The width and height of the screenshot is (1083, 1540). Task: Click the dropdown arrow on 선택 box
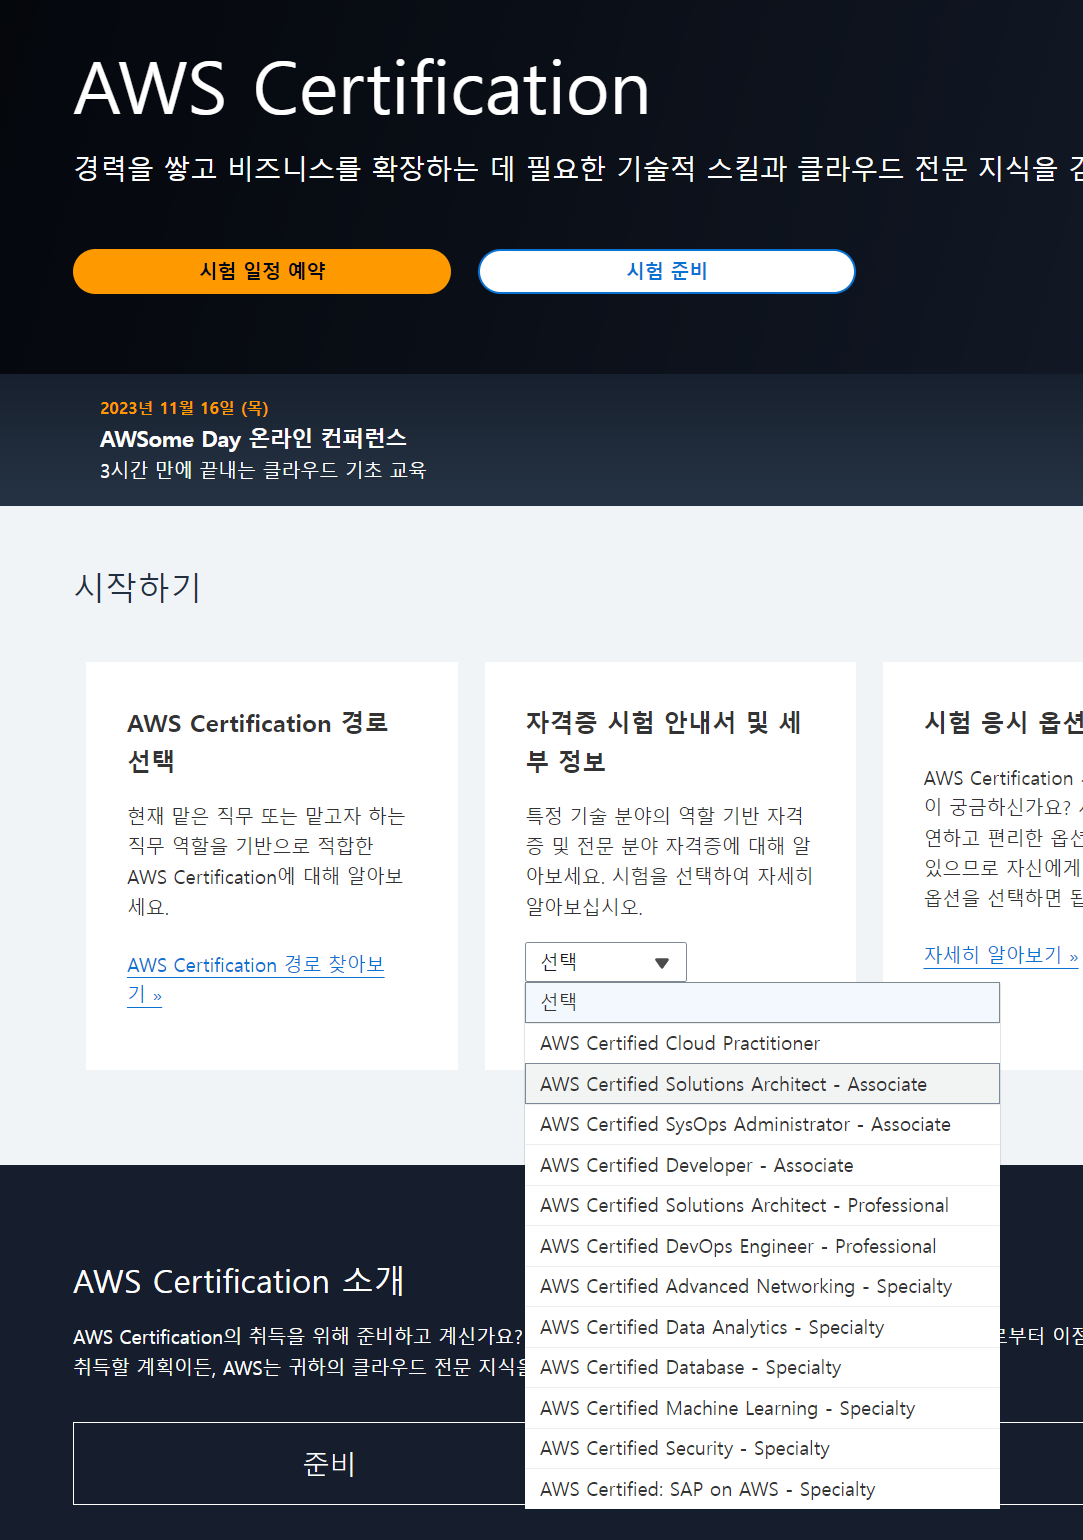click(x=661, y=963)
